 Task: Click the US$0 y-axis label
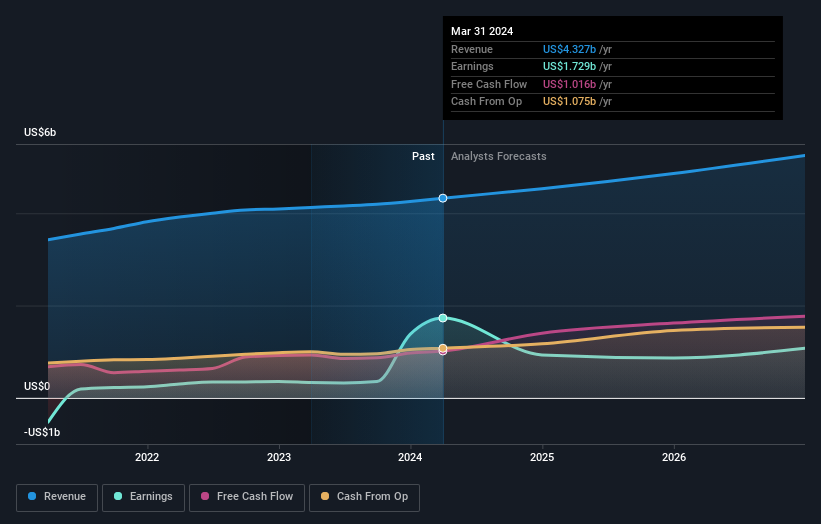tap(37, 386)
